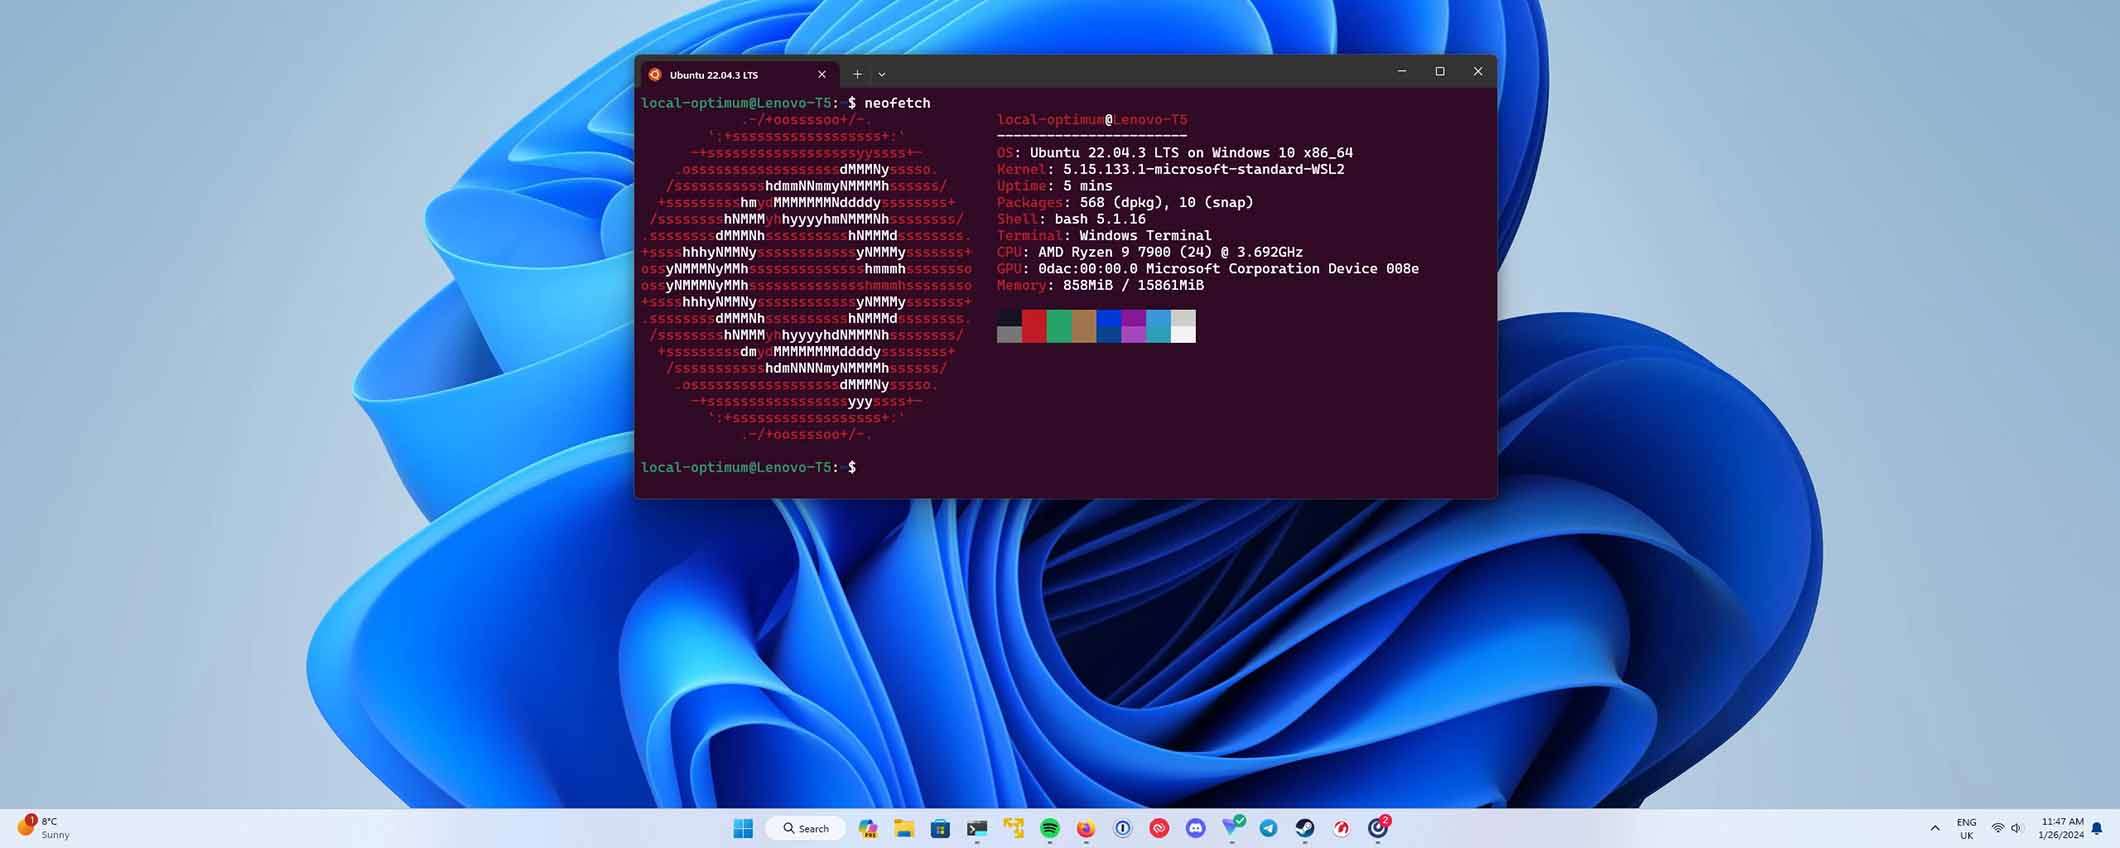The width and height of the screenshot is (2120, 848).
Task: Click the Kernel 5.15.133.1 line
Action: [x=1171, y=169]
